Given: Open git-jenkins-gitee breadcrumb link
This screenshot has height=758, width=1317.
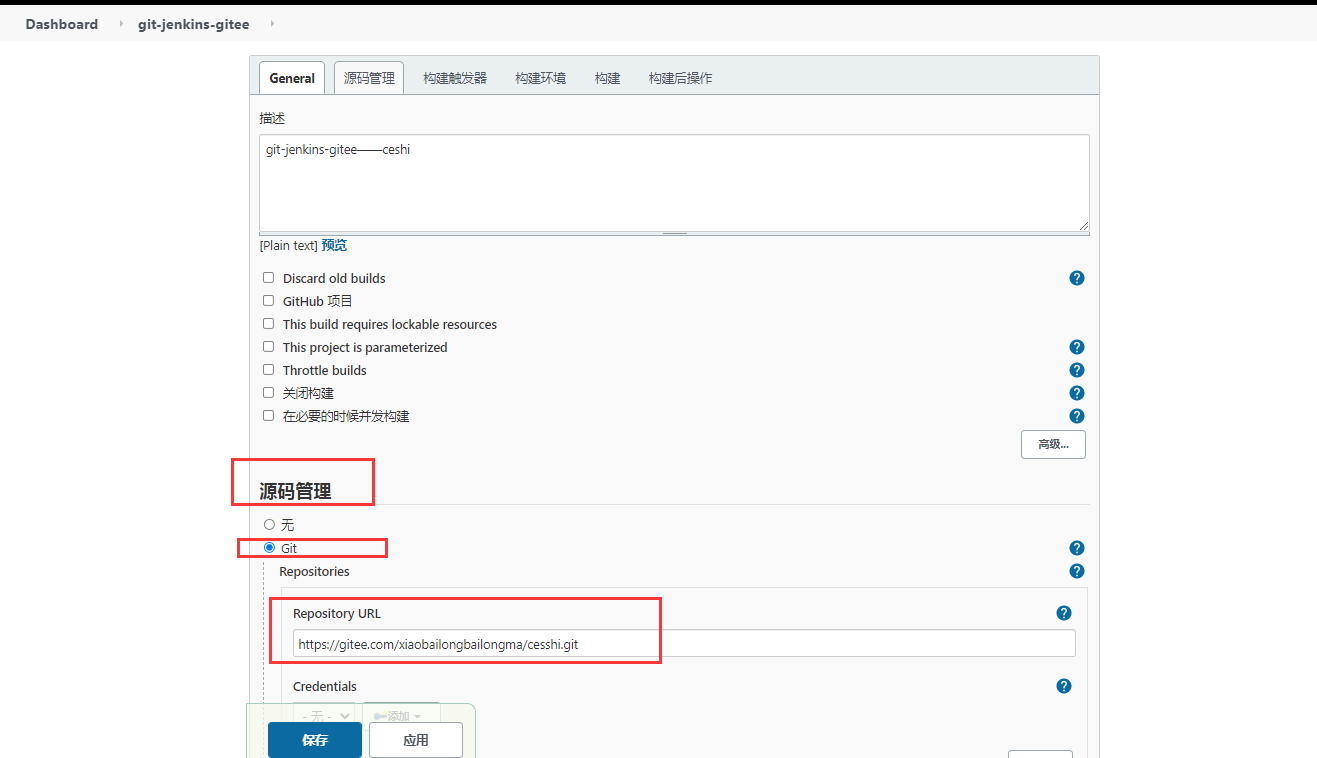Looking at the screenshot, I should point(194,24).
